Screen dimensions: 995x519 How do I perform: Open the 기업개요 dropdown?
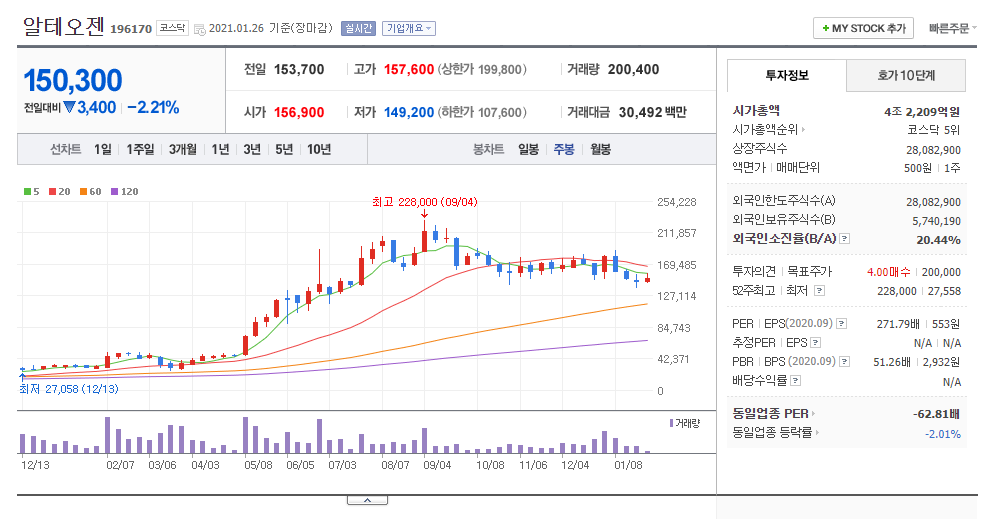tap(409, 29)
